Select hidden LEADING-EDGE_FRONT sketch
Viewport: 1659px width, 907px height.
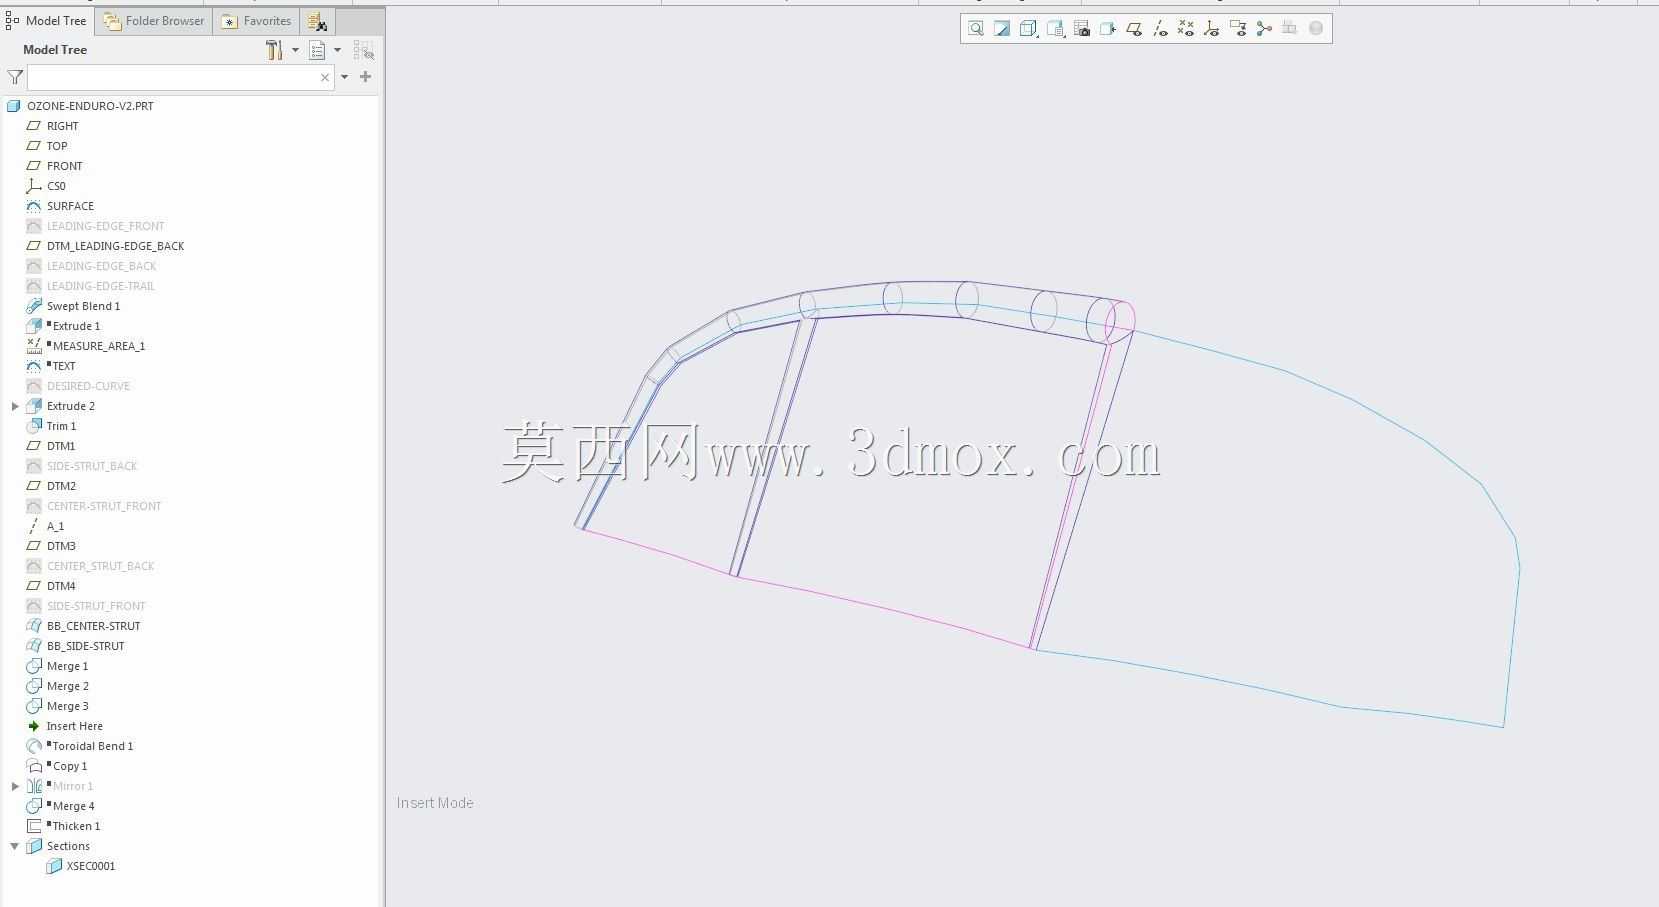point(105,226)
